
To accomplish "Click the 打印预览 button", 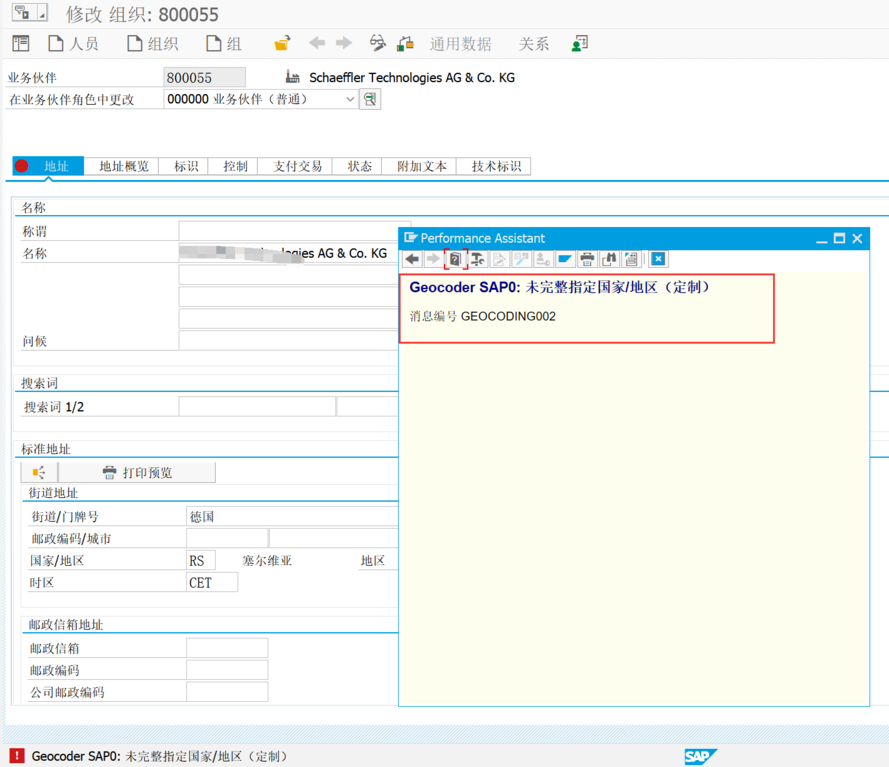I will tap(137, 472).
